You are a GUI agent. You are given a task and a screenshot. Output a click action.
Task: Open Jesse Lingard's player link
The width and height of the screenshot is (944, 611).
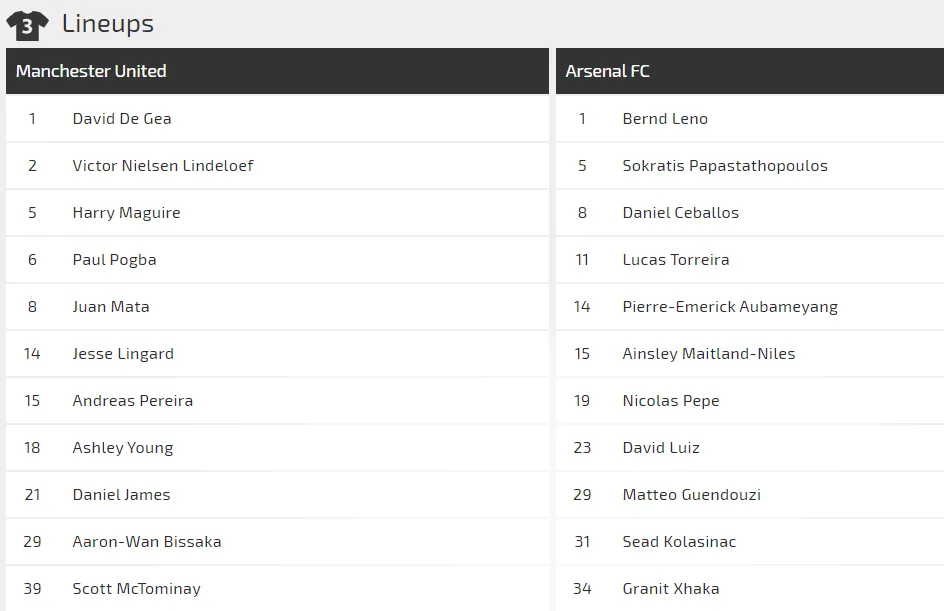click(x=123, y=353)
